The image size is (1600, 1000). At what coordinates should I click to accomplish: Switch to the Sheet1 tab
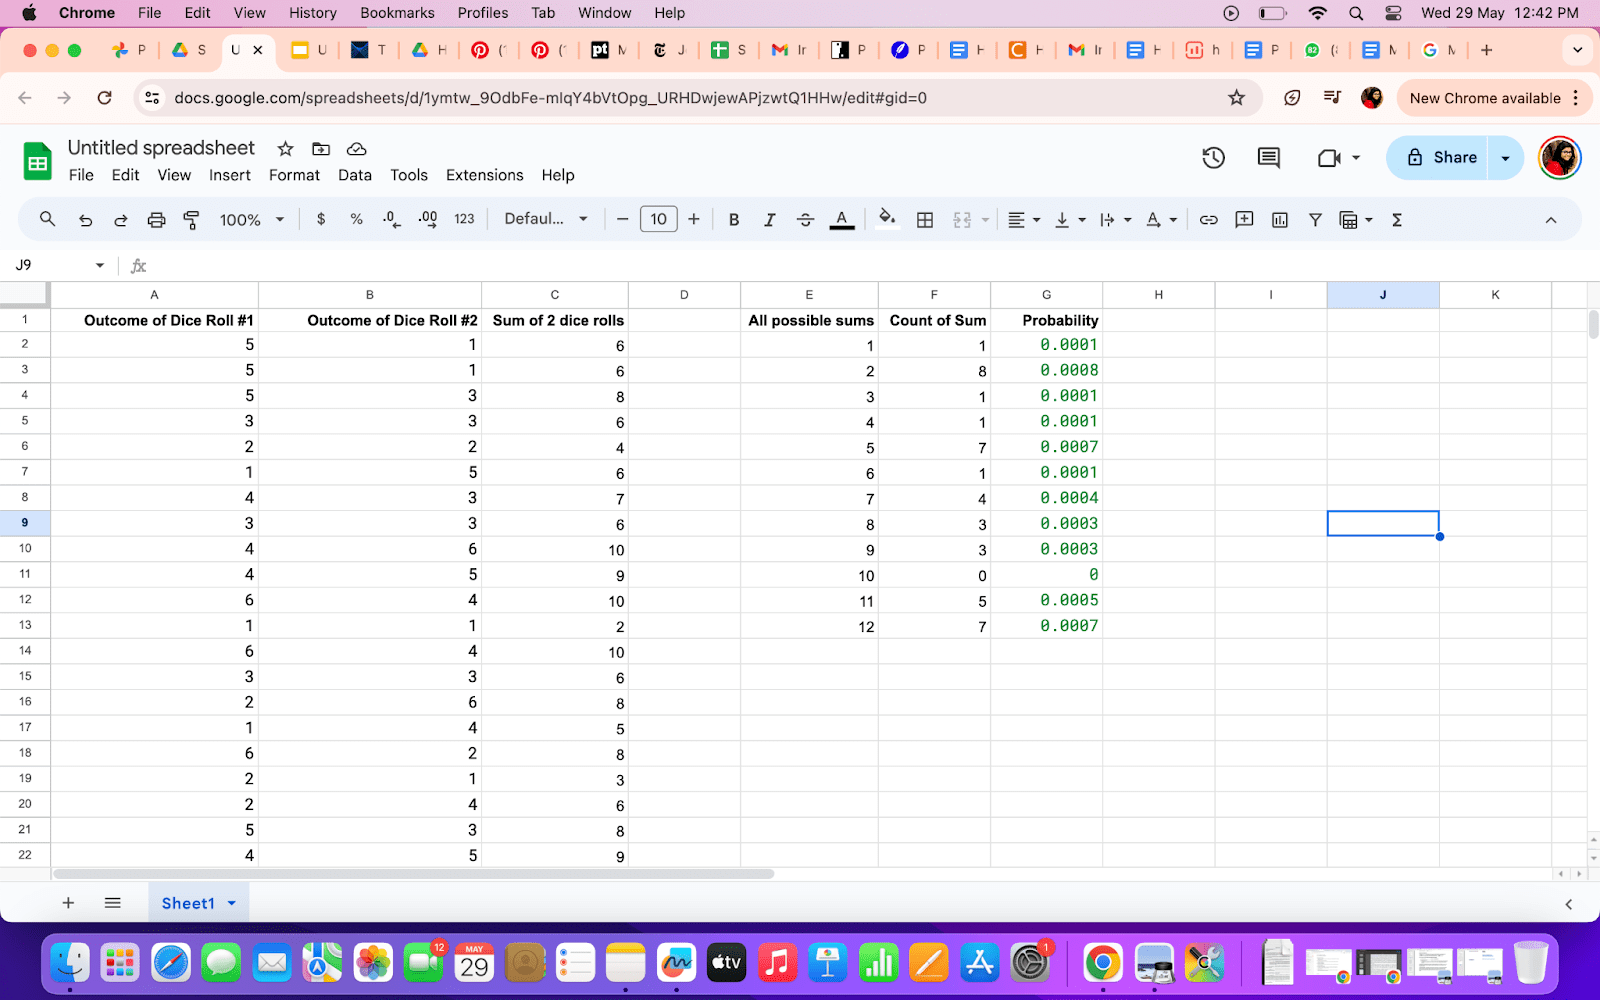189,902
